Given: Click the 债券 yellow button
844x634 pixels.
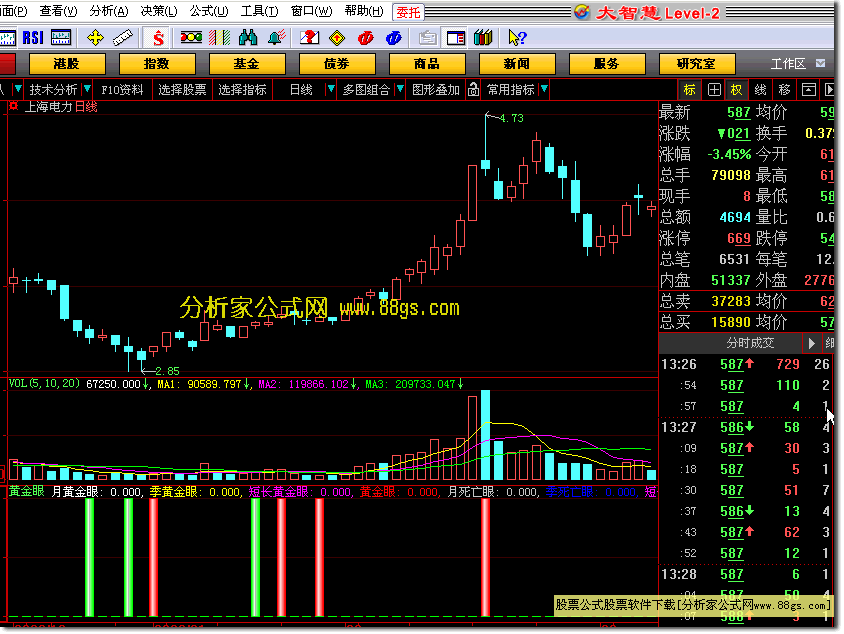Looking at the screenshot, I should point(337,64).
